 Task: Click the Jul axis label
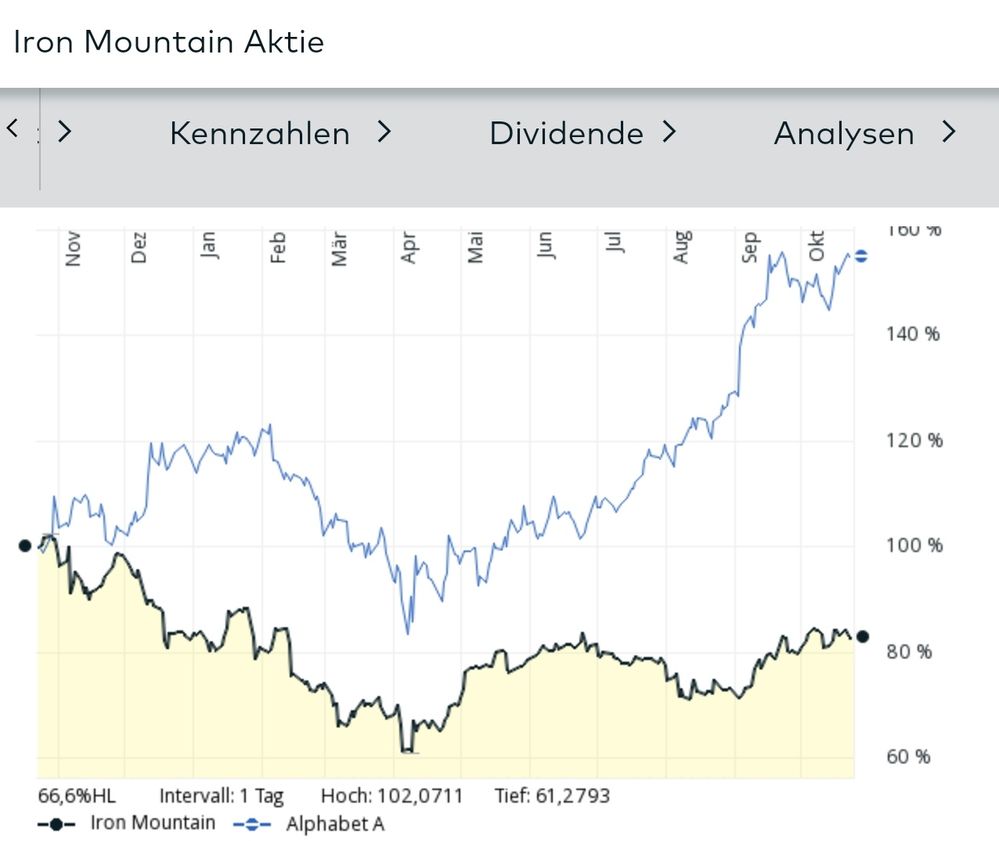(x=613, y=242)
